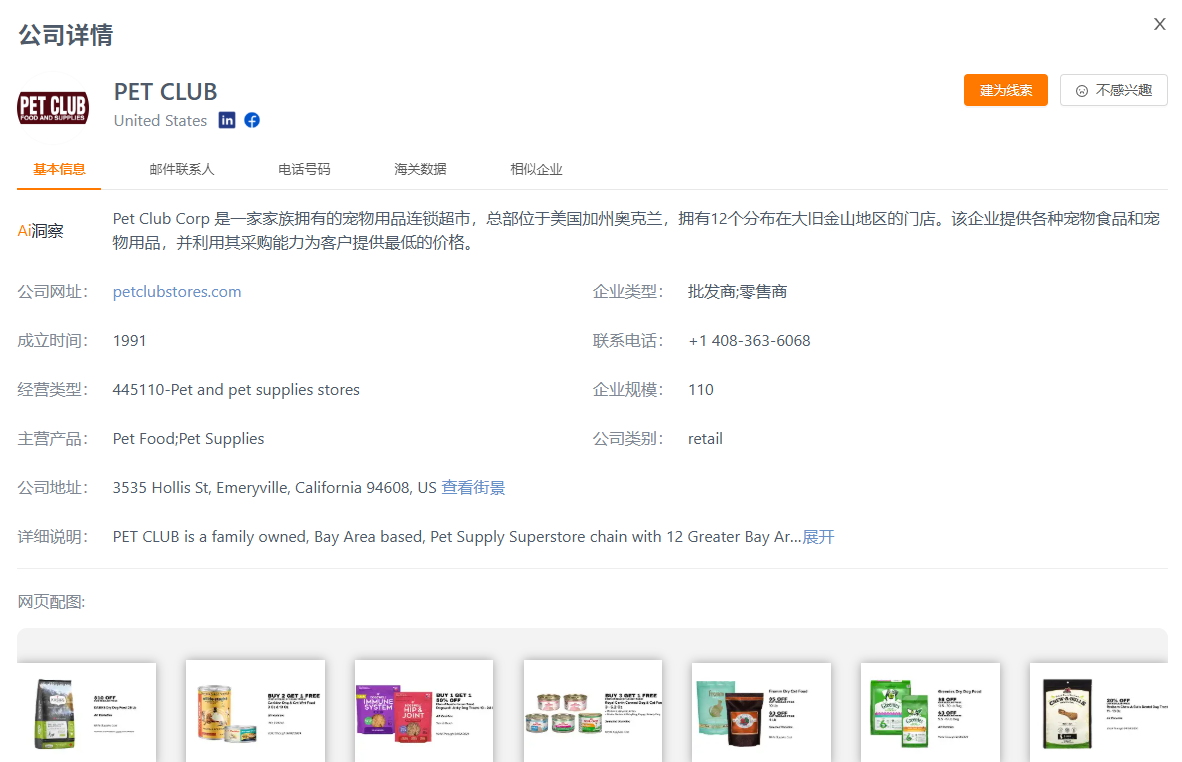Screen dimensions: 1182x762
Task: Open the Immune System Hip & Joint thumbnail
Action: click(424, 712)
